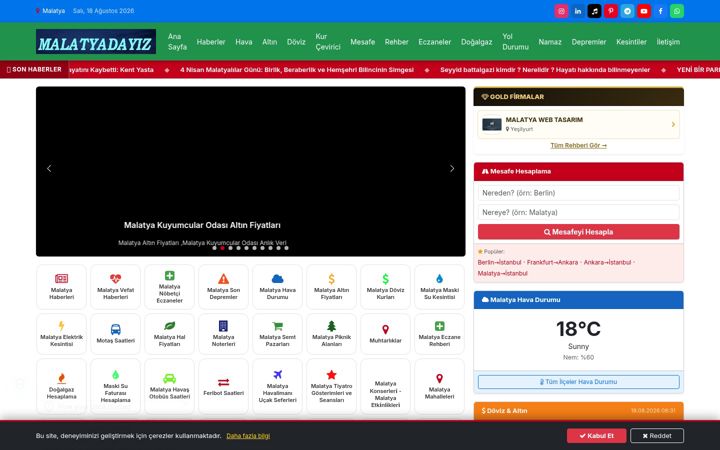Open the Malatya Konserleri Etkinlikleri tile

click(385, 387)
